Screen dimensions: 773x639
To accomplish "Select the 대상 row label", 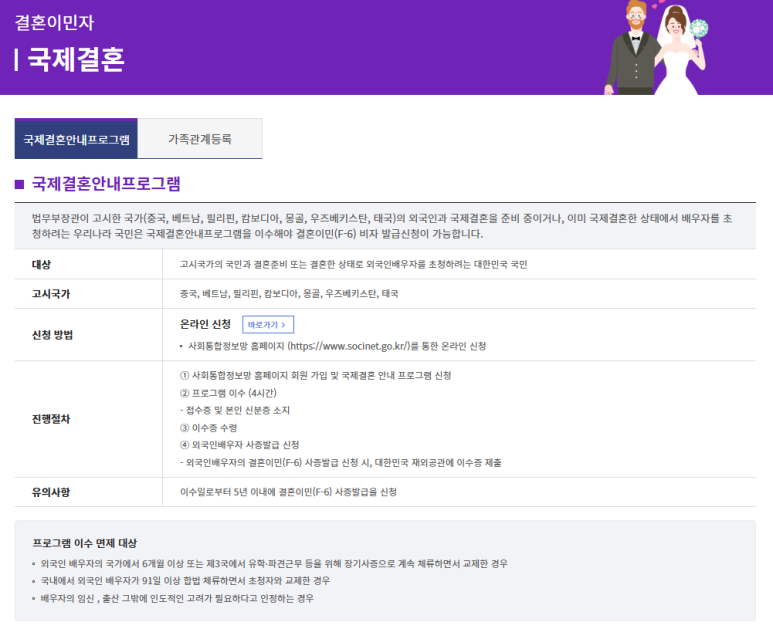I will pyautogui.click(x=41, y=264).
